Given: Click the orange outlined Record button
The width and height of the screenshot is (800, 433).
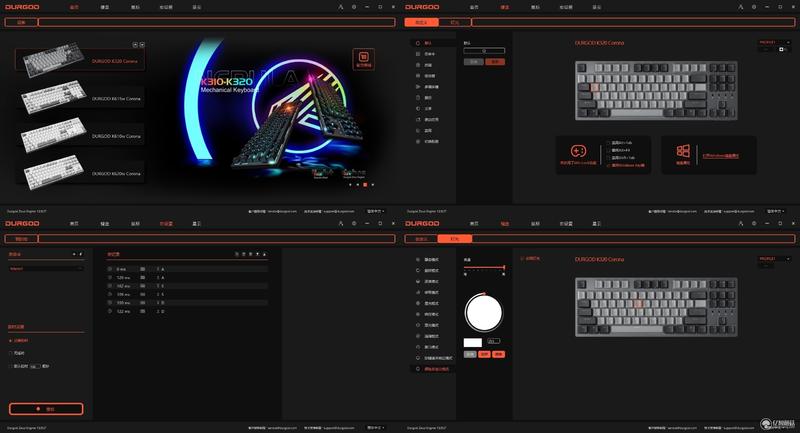Looking at the screenshot, I should click(x=46, y=409).
